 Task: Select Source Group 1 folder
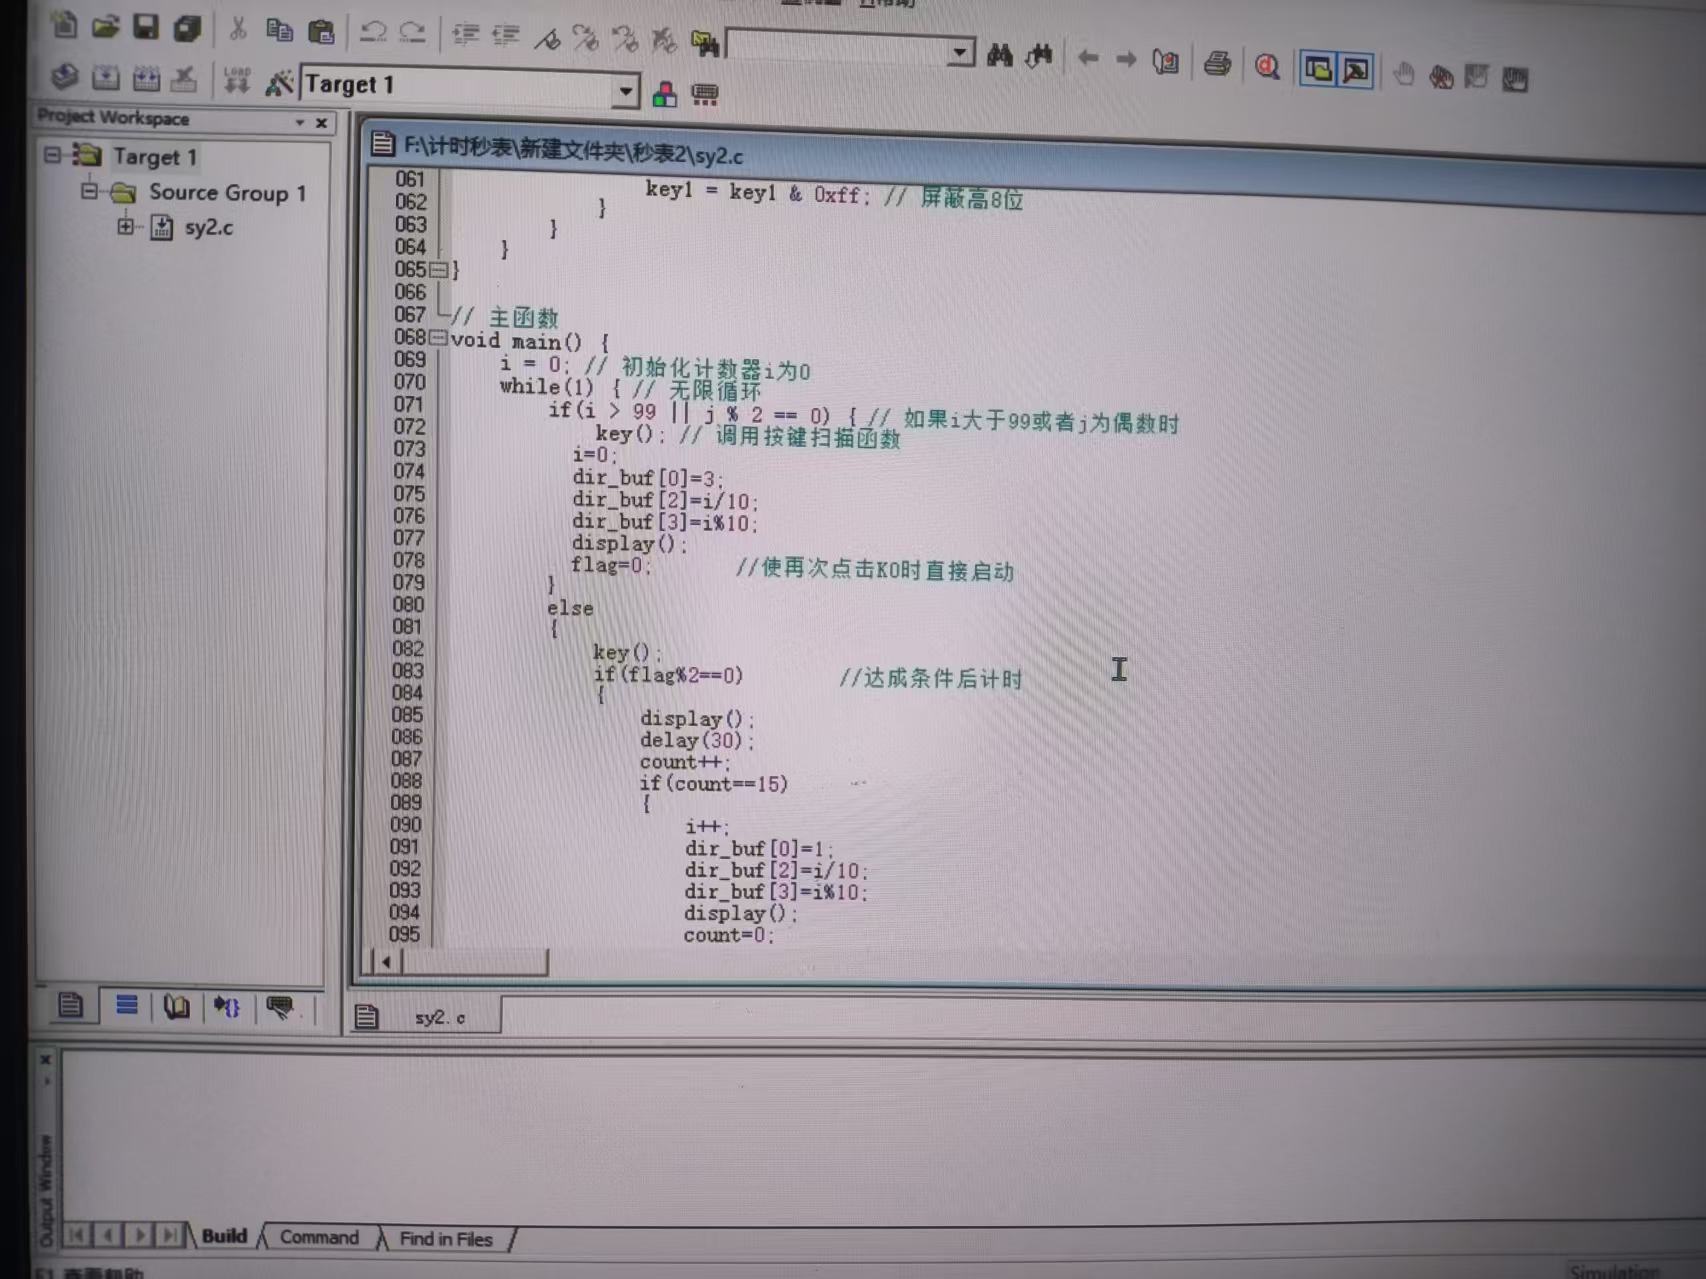(x=227, y=192)
